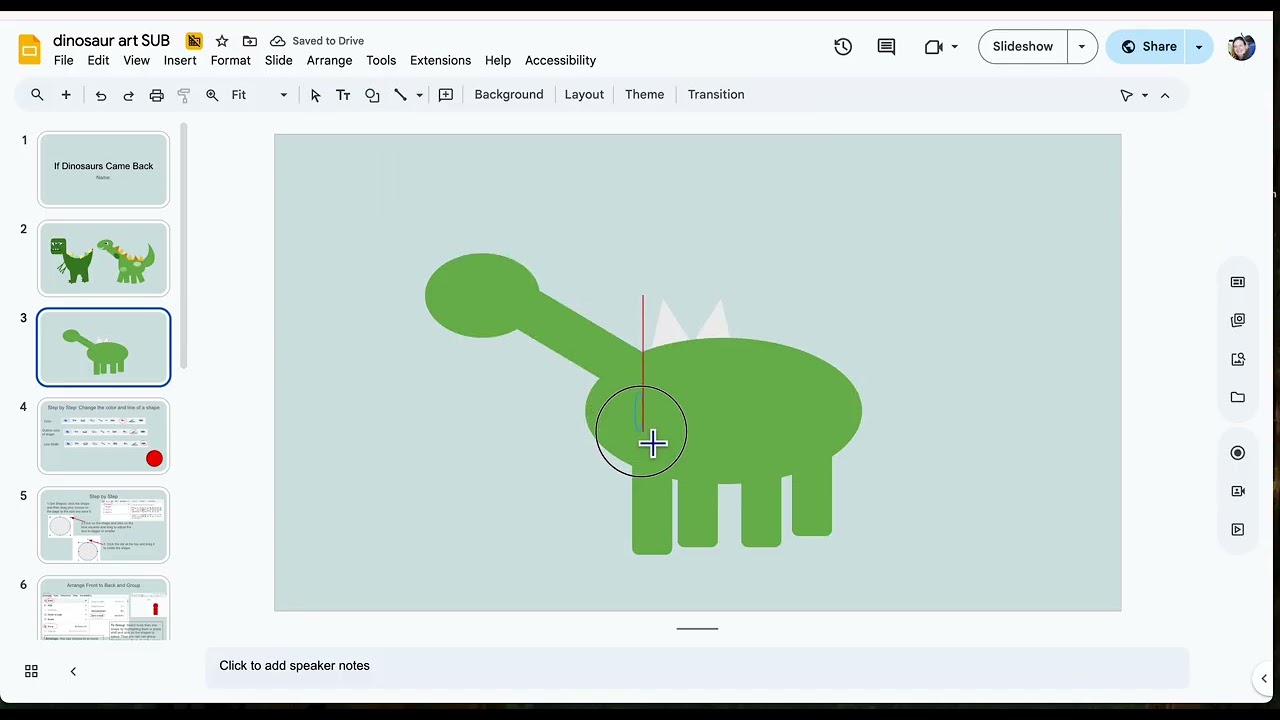The image size is (1280, 720).
Task: Click the Share button
Action: [x=1149, y=46]
